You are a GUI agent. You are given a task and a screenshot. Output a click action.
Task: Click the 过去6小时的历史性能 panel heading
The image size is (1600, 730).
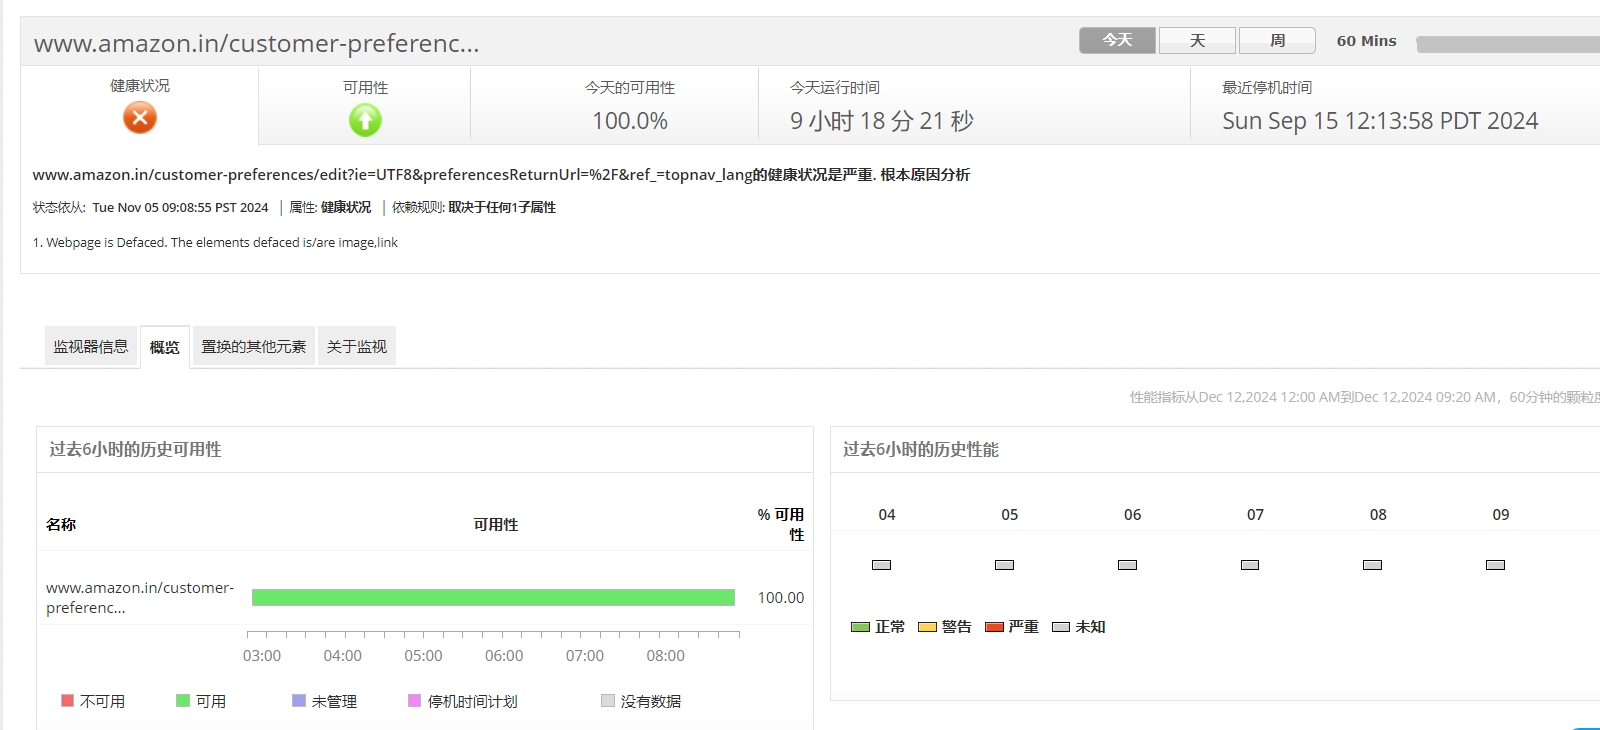click(x=921, y=450)
